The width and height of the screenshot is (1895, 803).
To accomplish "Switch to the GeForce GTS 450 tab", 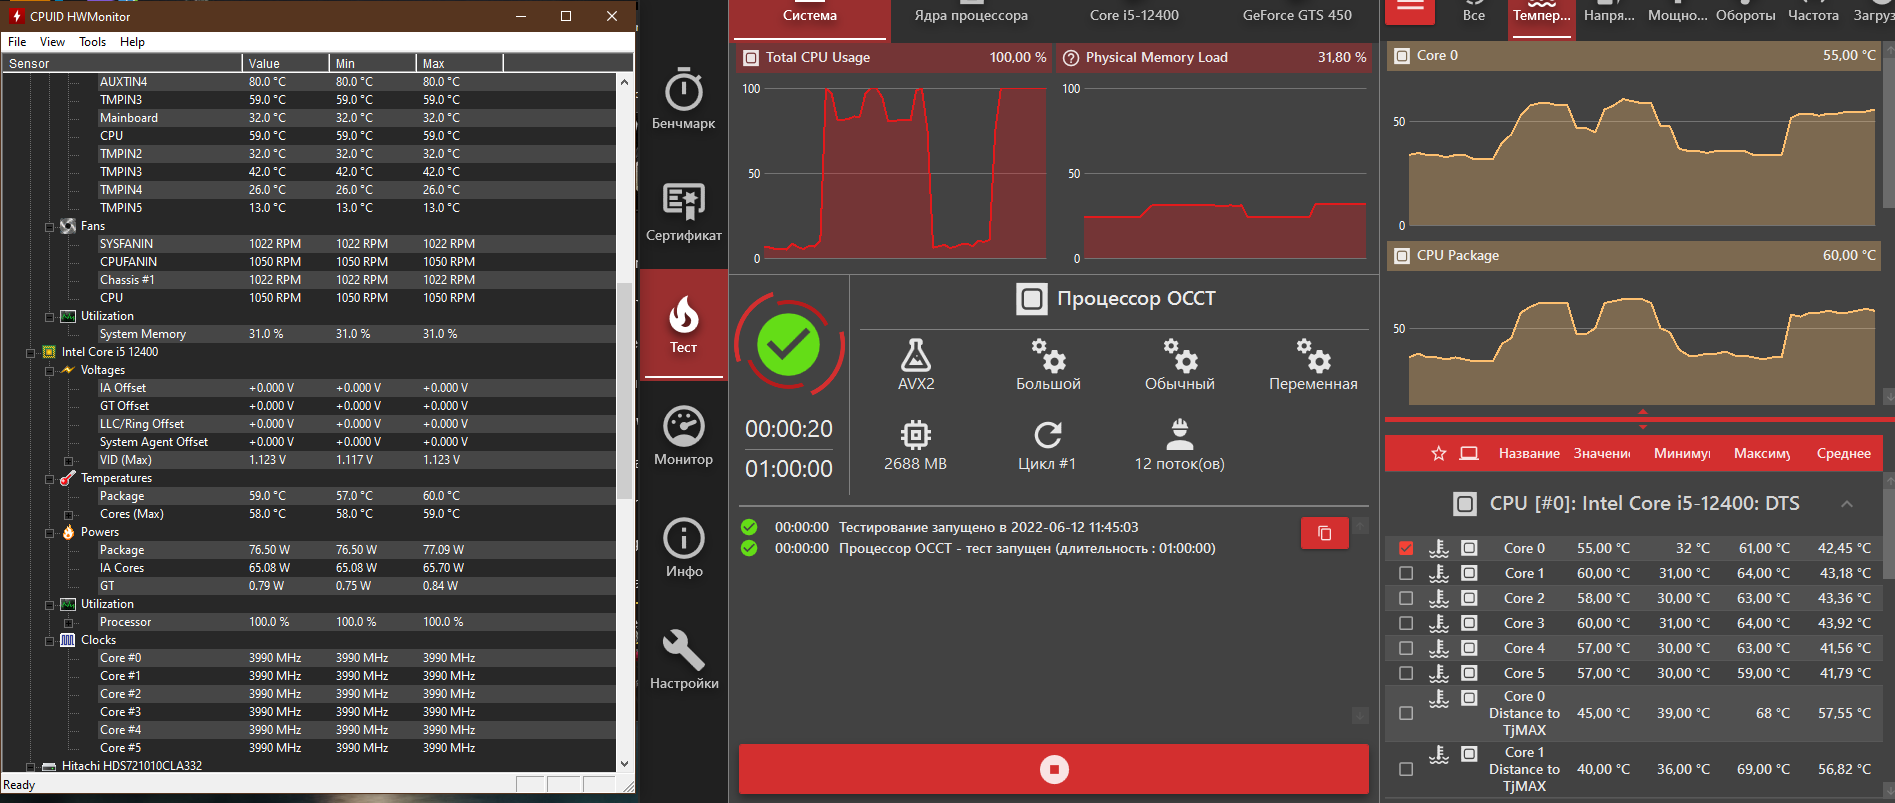I will coord(1297,16).
